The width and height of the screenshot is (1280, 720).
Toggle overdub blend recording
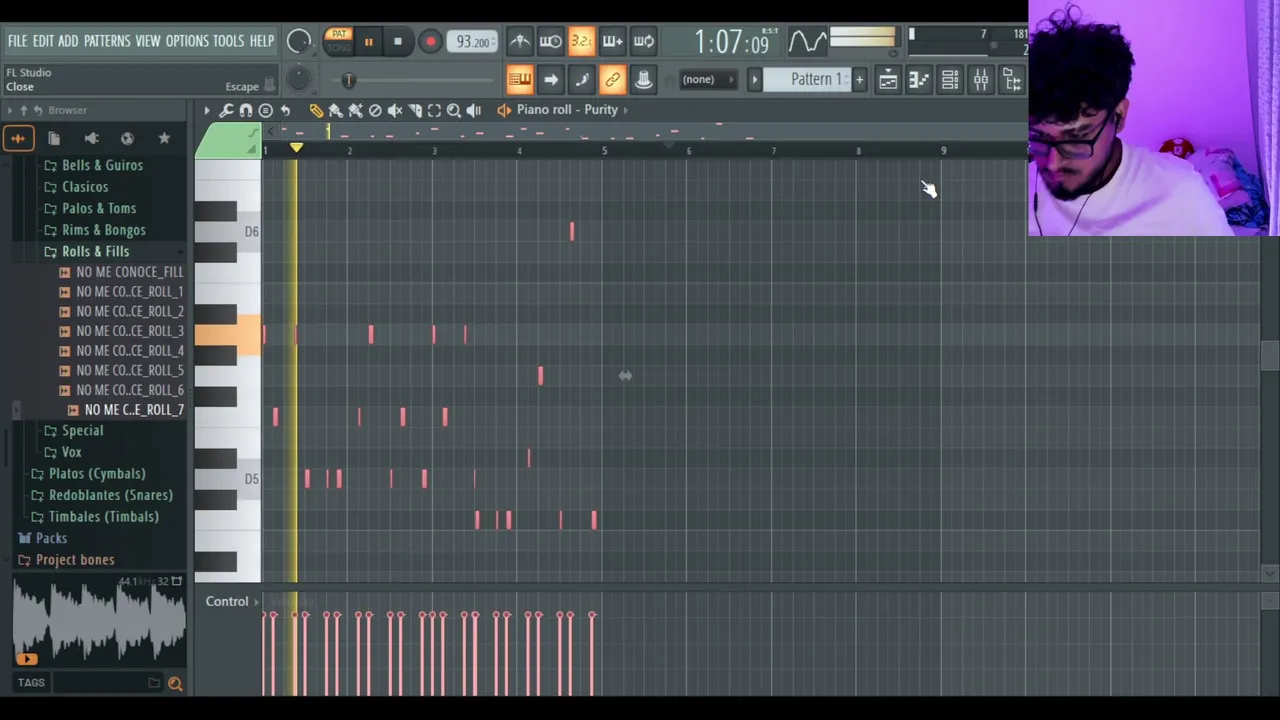612,41
